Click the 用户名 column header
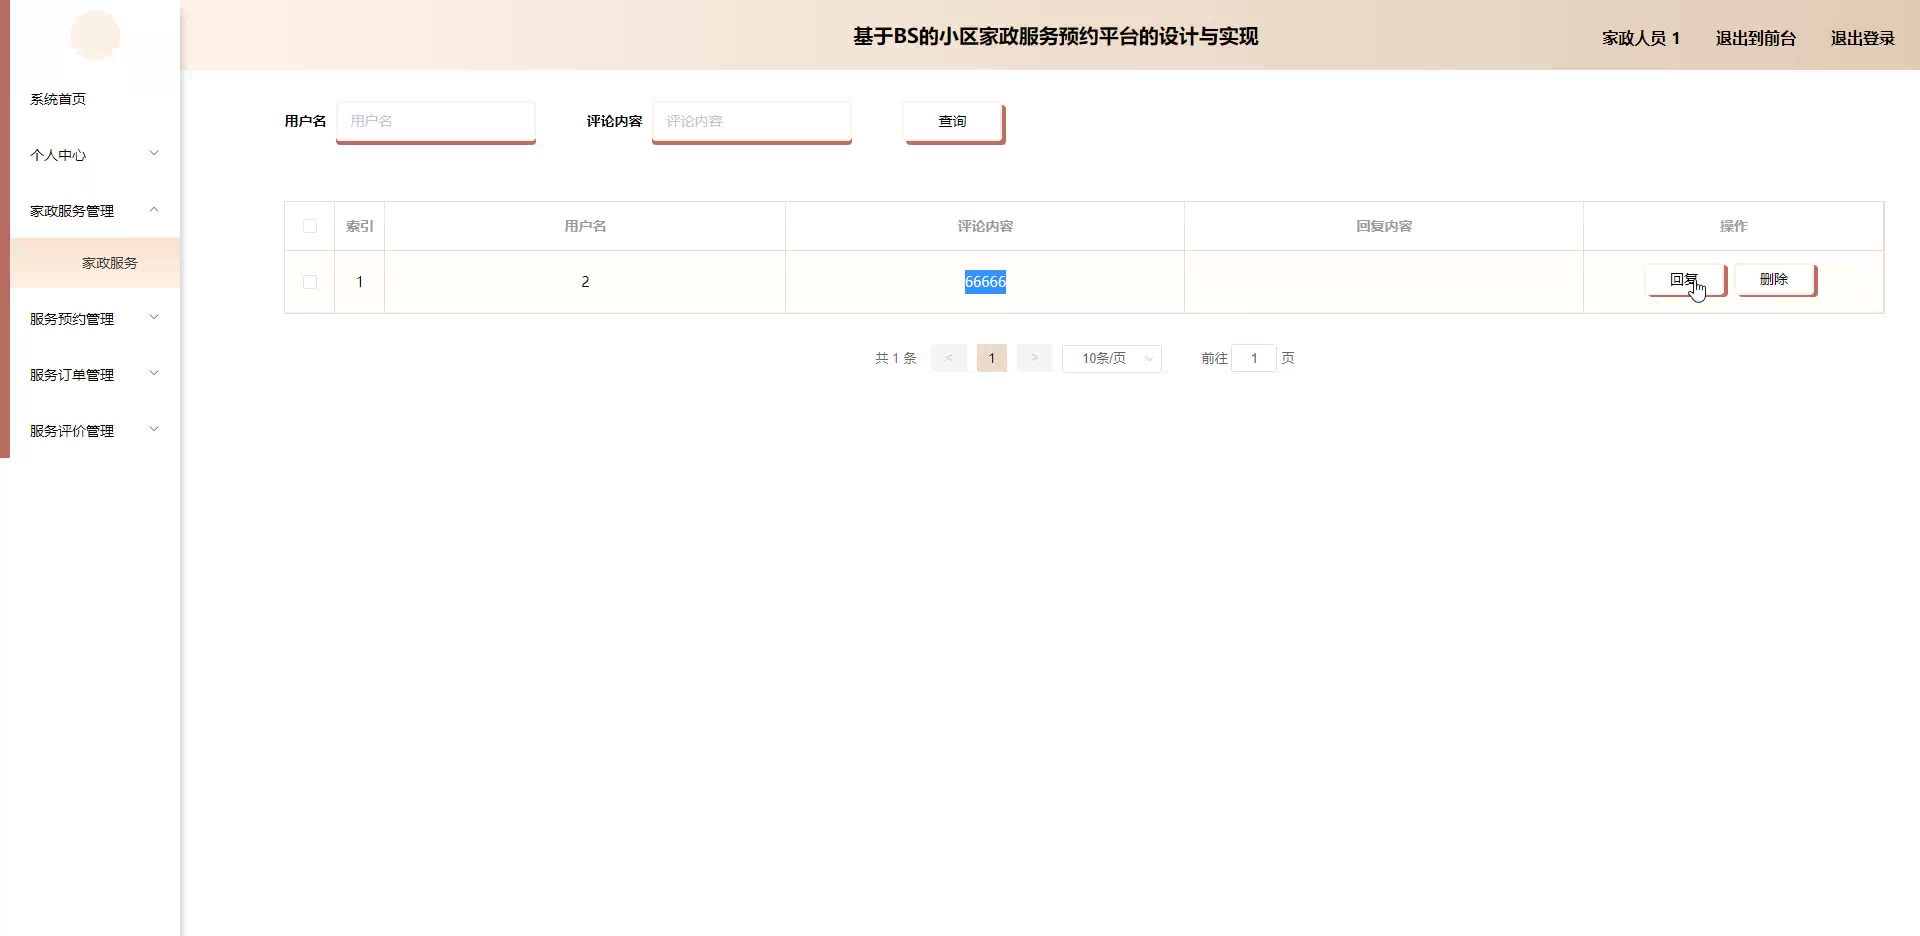 (585, 226)
